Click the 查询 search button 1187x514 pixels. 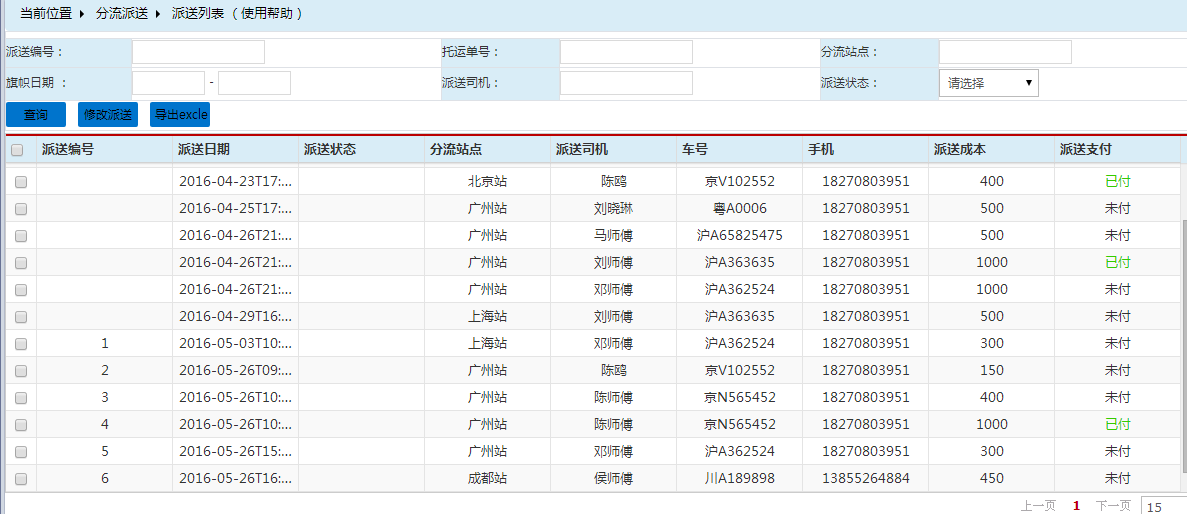pos(36,115)
